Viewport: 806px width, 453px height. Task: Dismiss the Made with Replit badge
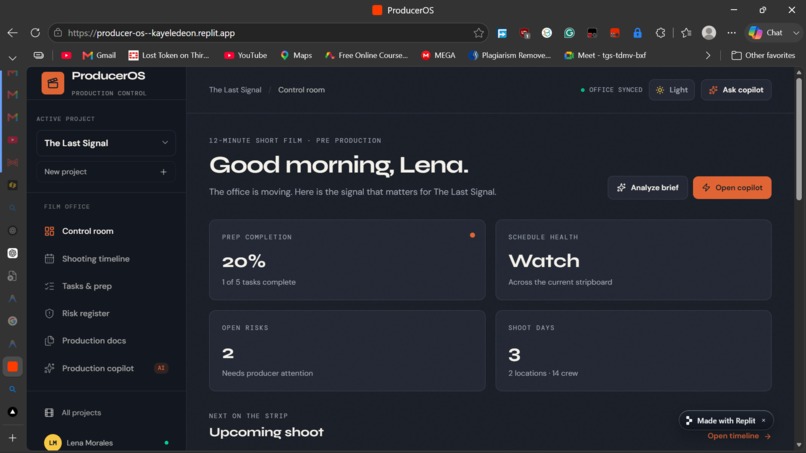764,421
